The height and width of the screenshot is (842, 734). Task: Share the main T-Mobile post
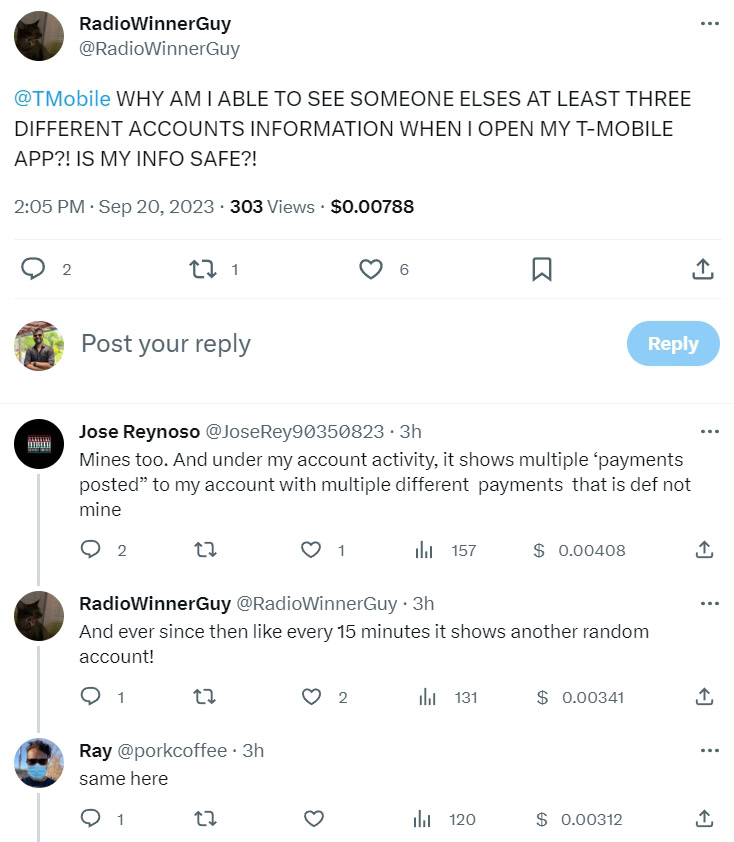(702, 269)
